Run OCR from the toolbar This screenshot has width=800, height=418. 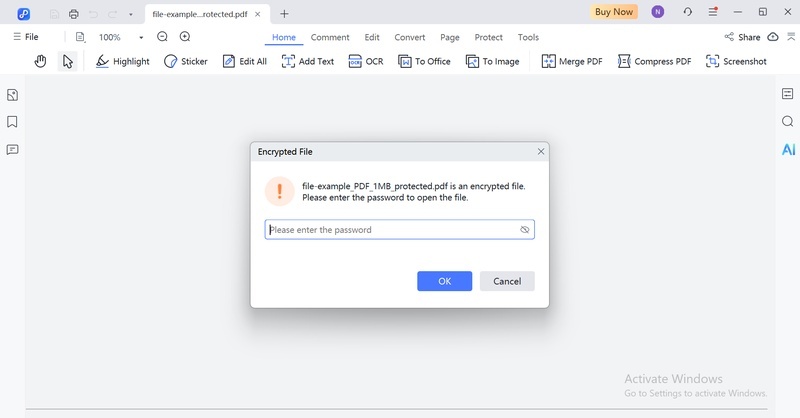click(x=366, y=61)
